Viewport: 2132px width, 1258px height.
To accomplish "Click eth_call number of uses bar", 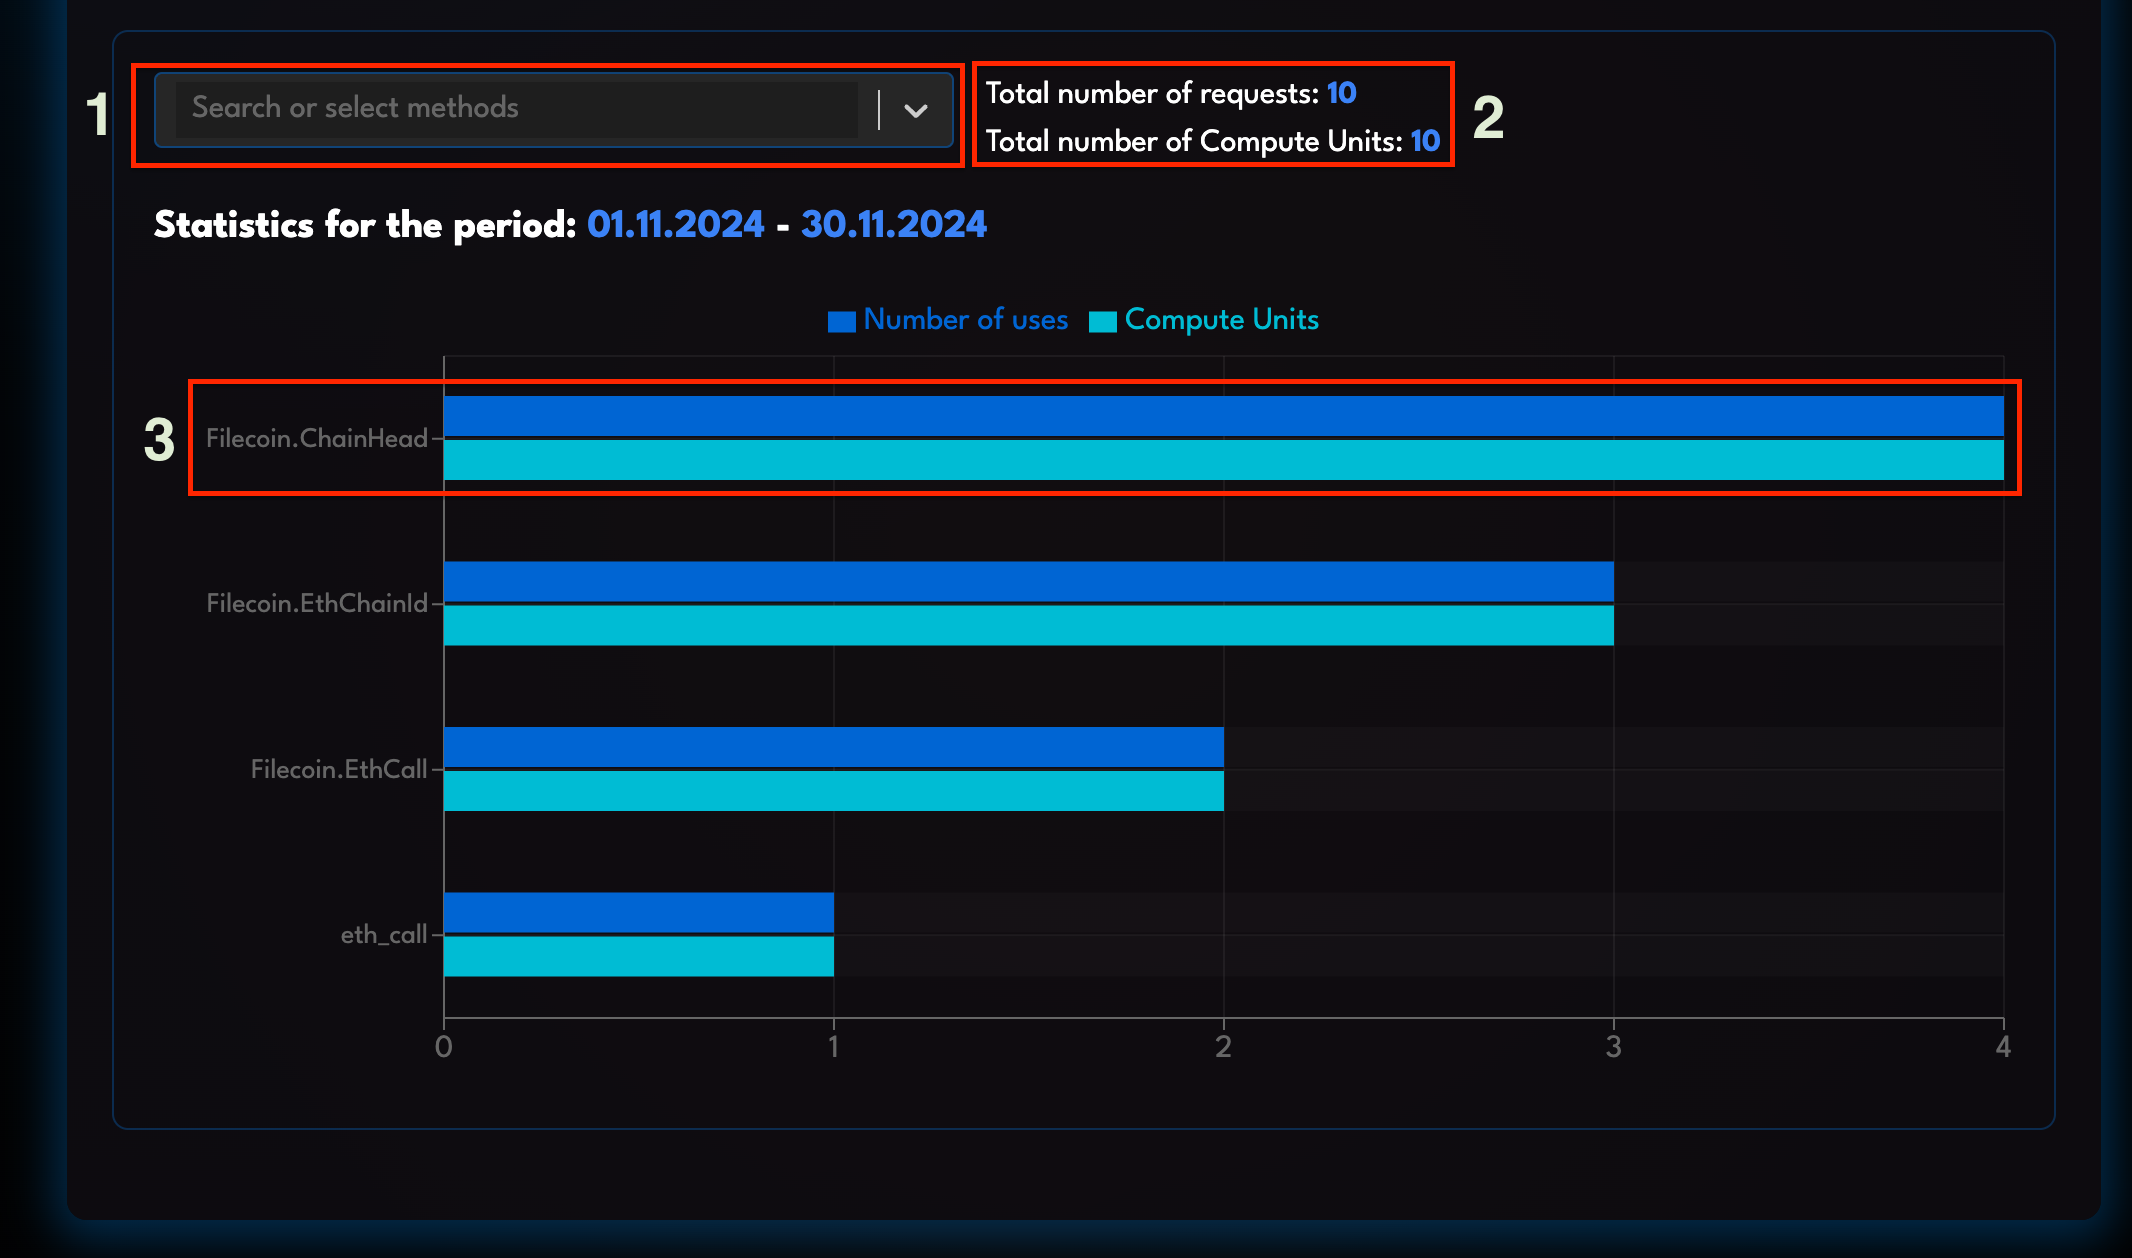I will [638, 912].
